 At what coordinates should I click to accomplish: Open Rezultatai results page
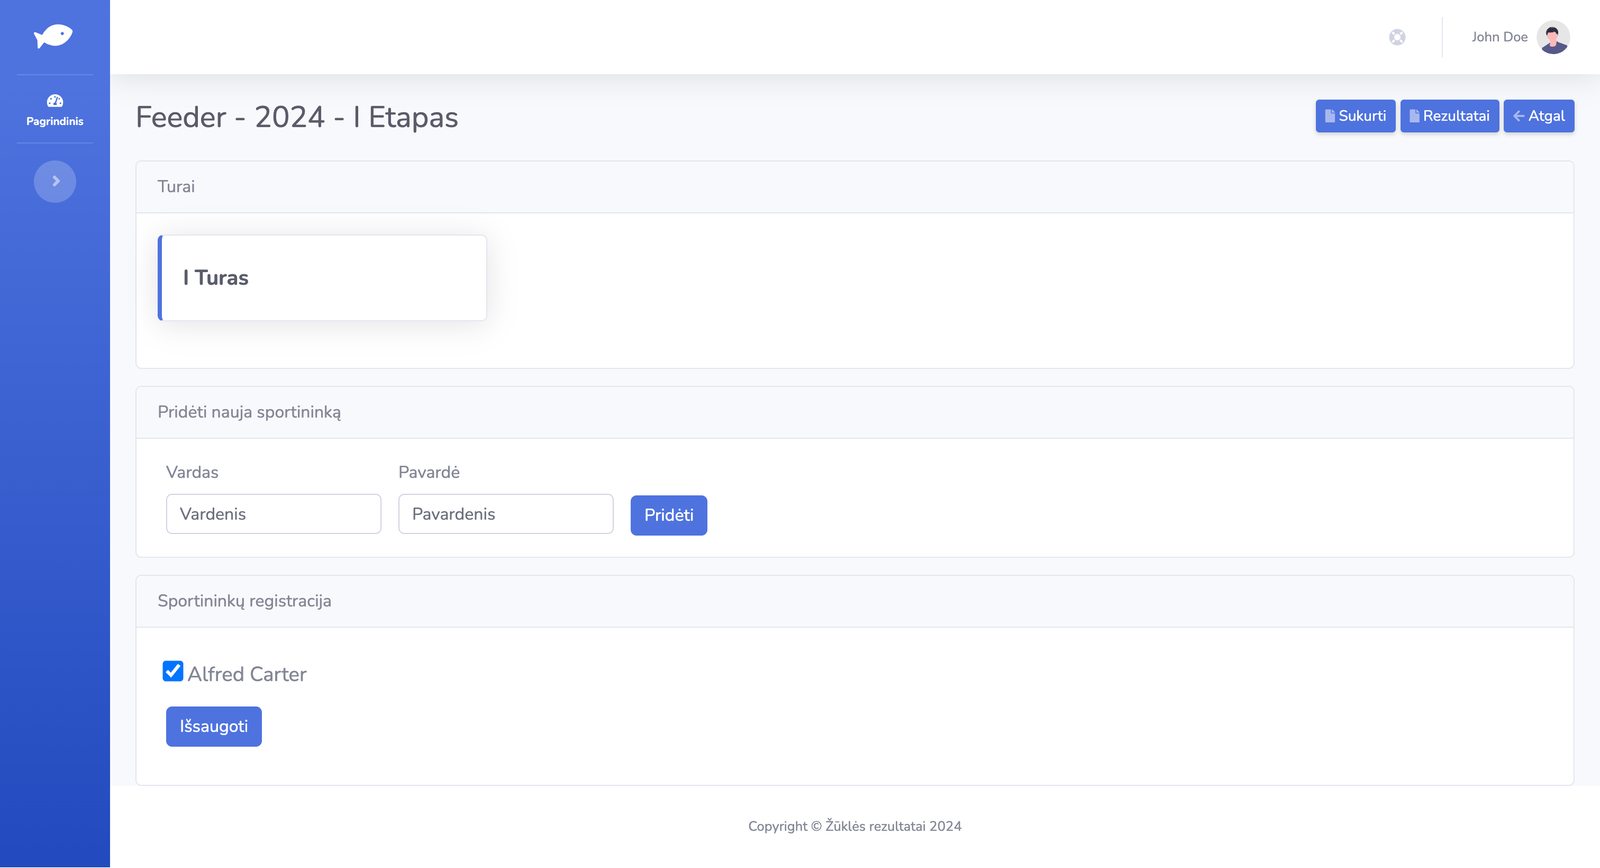point(1449,116)
